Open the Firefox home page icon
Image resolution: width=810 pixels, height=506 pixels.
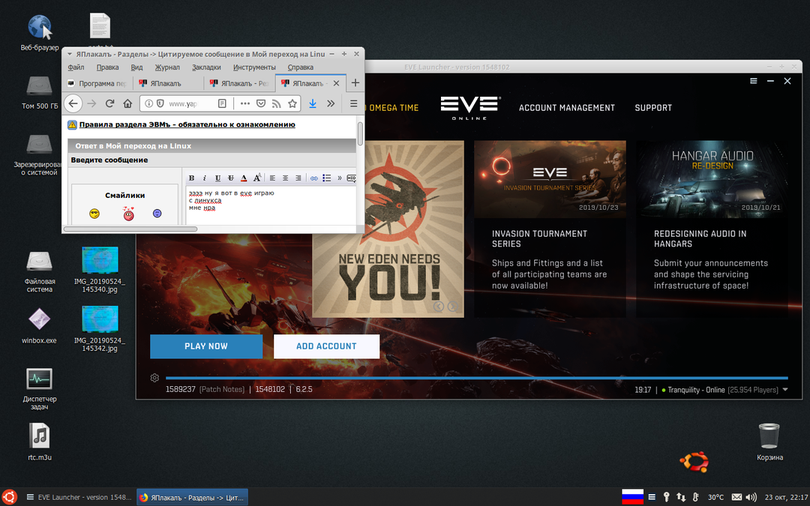[127, 103]
